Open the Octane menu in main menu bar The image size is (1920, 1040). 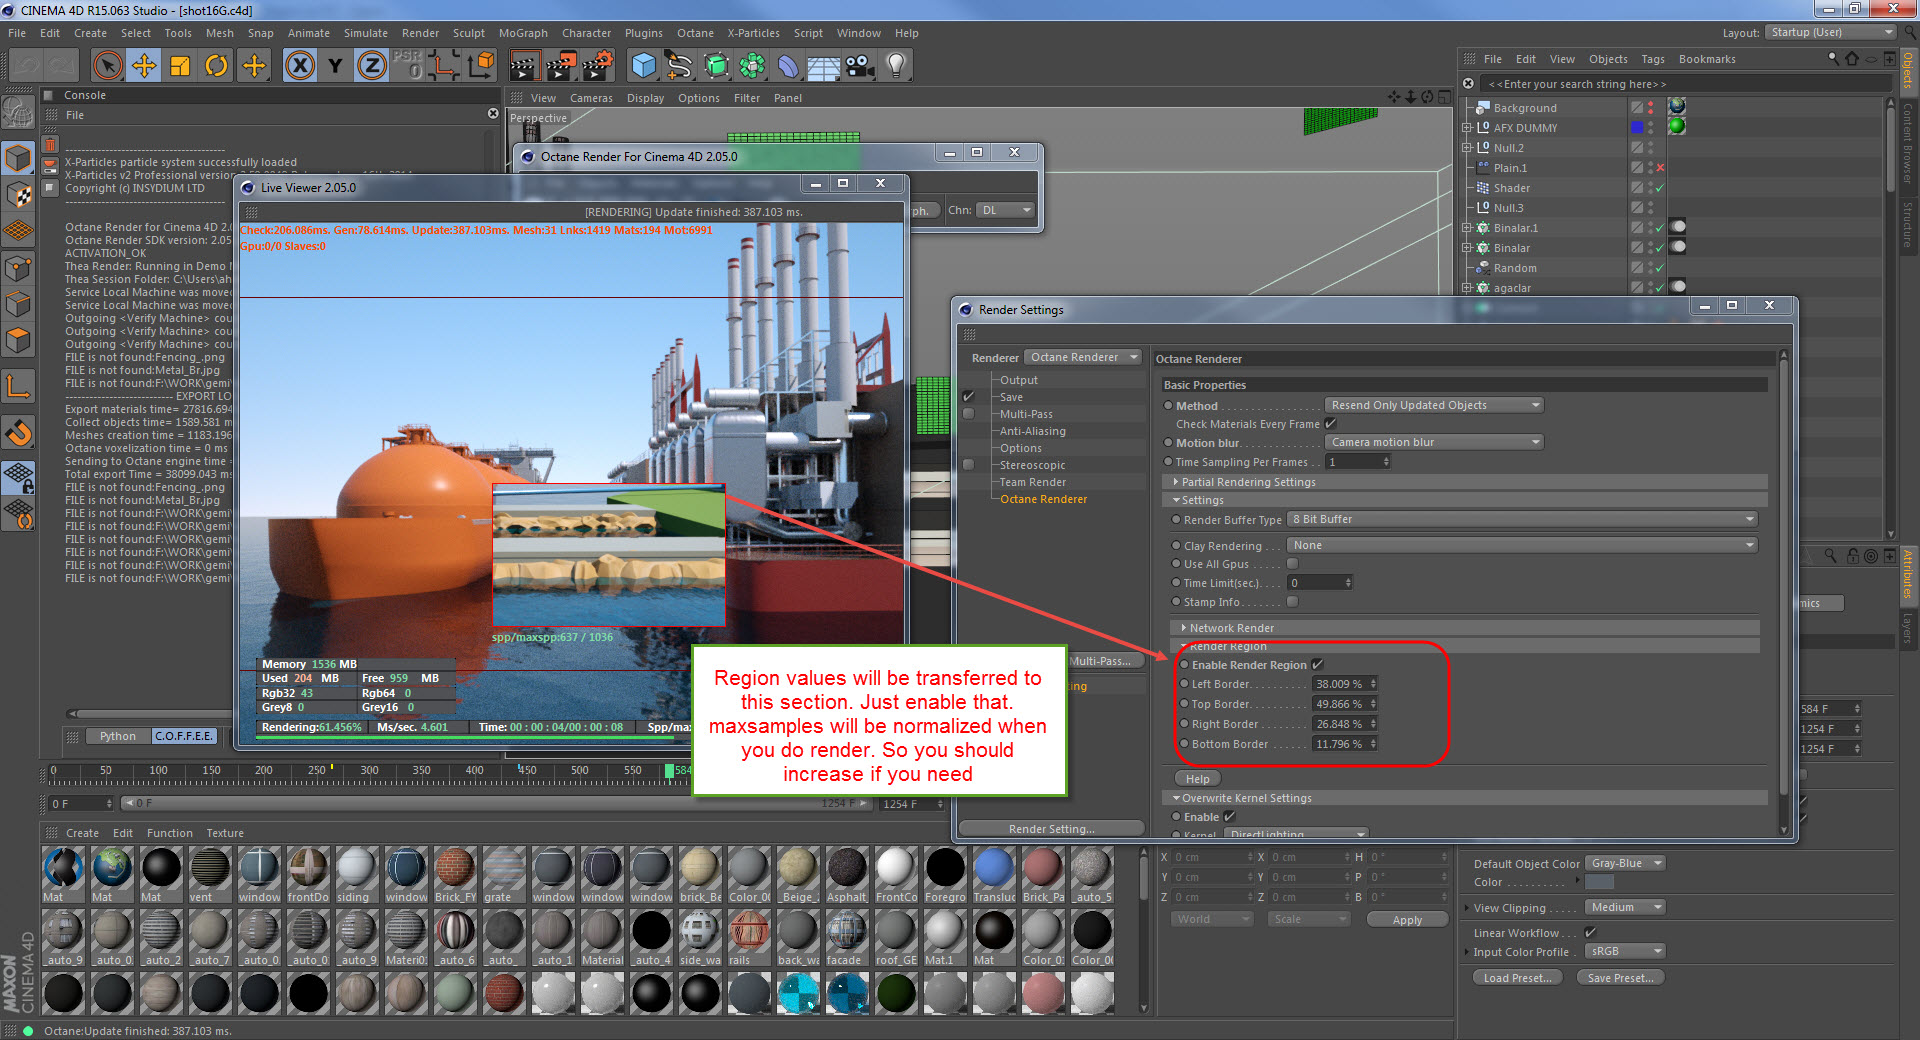(695, 33)
